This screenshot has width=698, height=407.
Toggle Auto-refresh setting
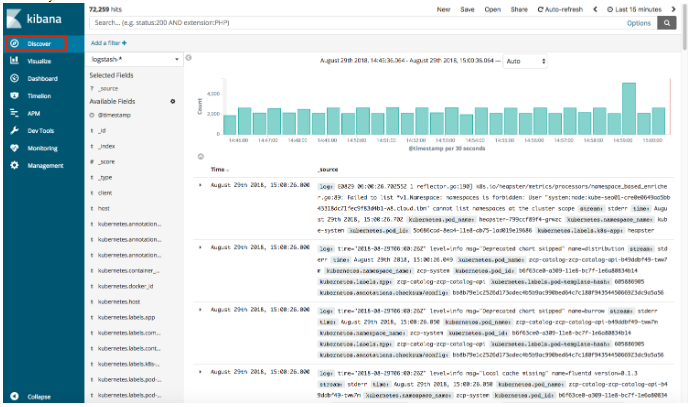point(560,9)
